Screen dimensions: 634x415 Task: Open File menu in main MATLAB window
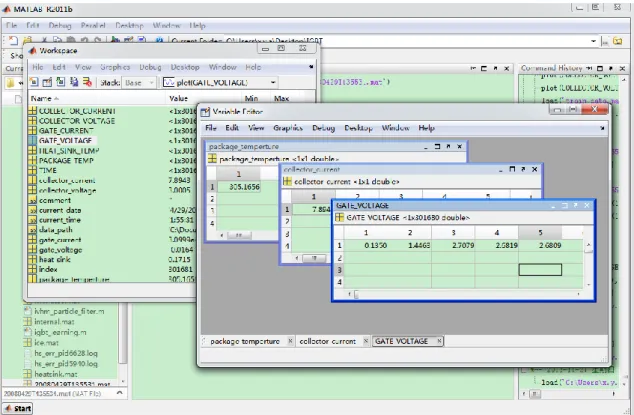coord(11,25)
